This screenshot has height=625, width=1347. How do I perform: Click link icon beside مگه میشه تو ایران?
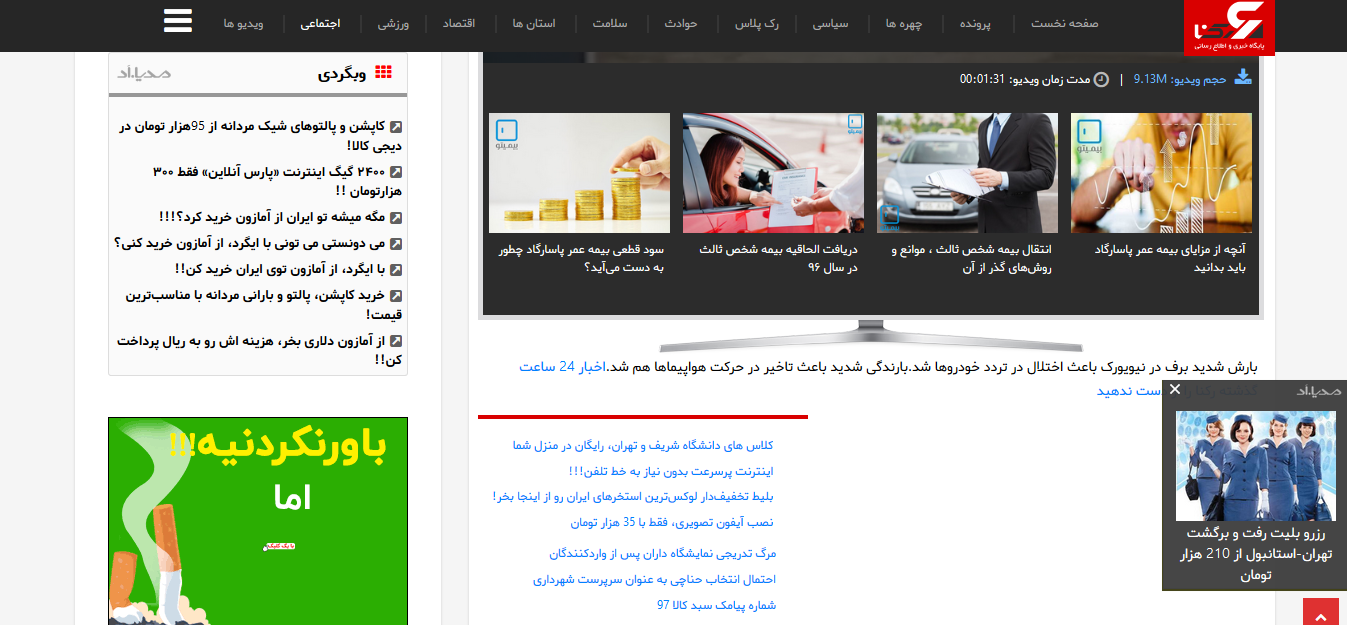point(396,218)
